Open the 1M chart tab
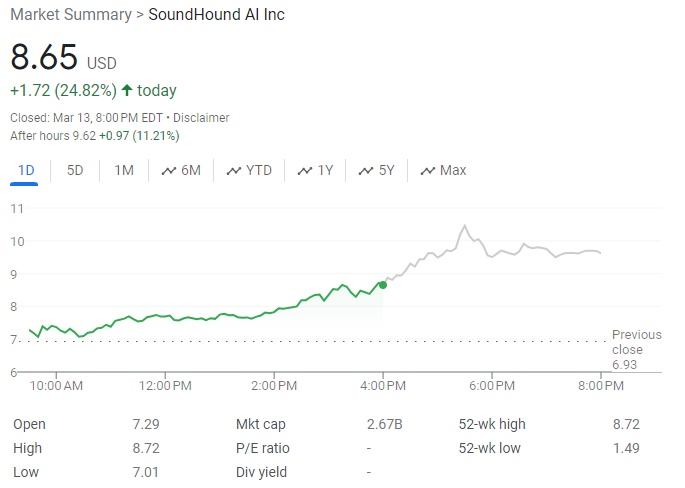Viewport: 685px width, 488px height. (x=124, y=170)
